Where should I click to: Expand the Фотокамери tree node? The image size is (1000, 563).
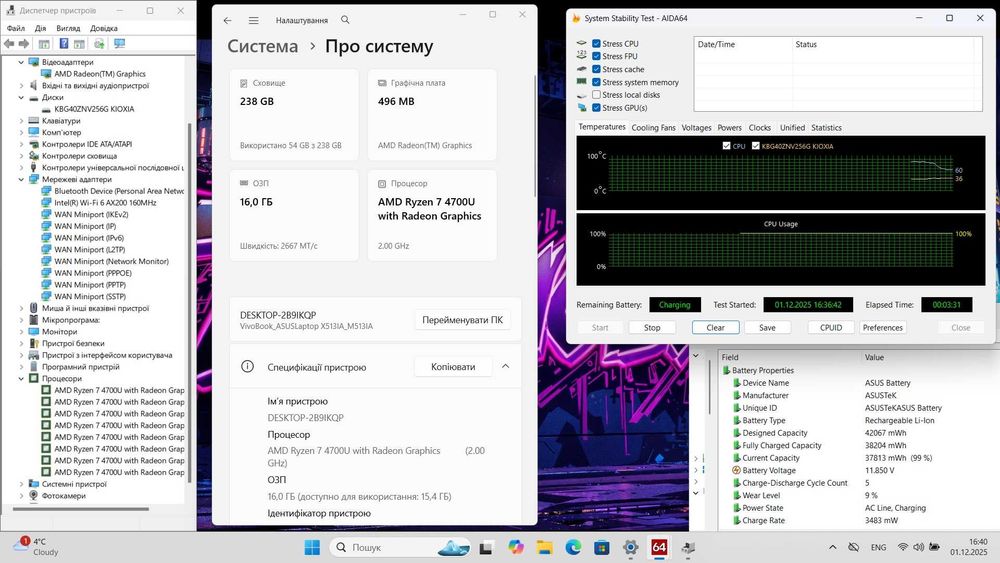pyautogui.click(x=21, y=495)
